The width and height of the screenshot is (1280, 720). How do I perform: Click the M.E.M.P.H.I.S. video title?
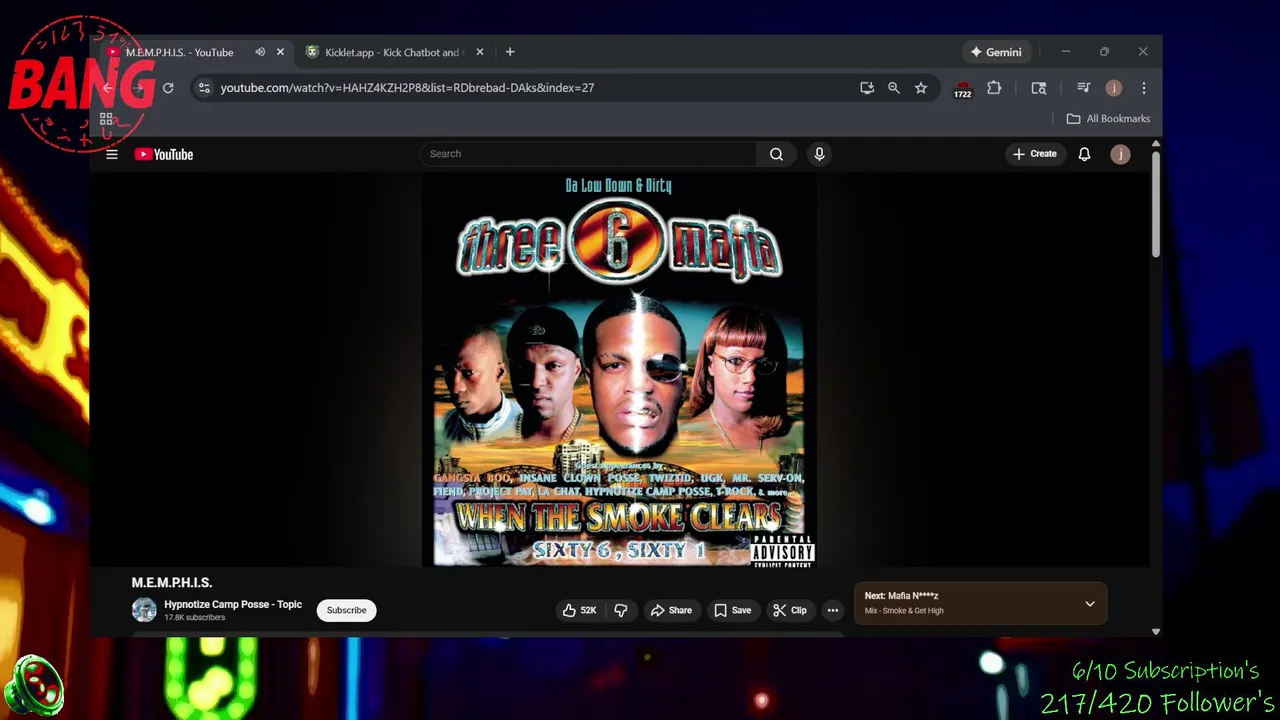click(172, 582)
